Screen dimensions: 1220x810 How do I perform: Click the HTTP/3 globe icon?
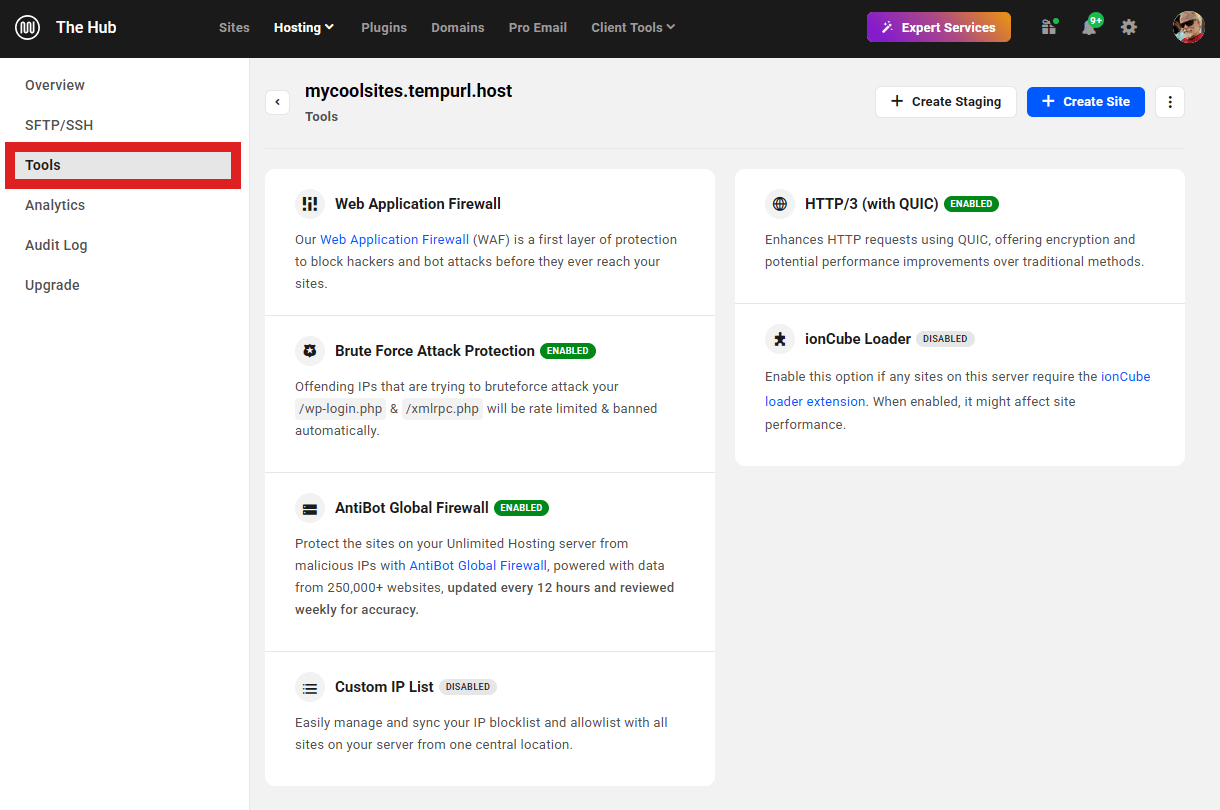click(780, 204)
